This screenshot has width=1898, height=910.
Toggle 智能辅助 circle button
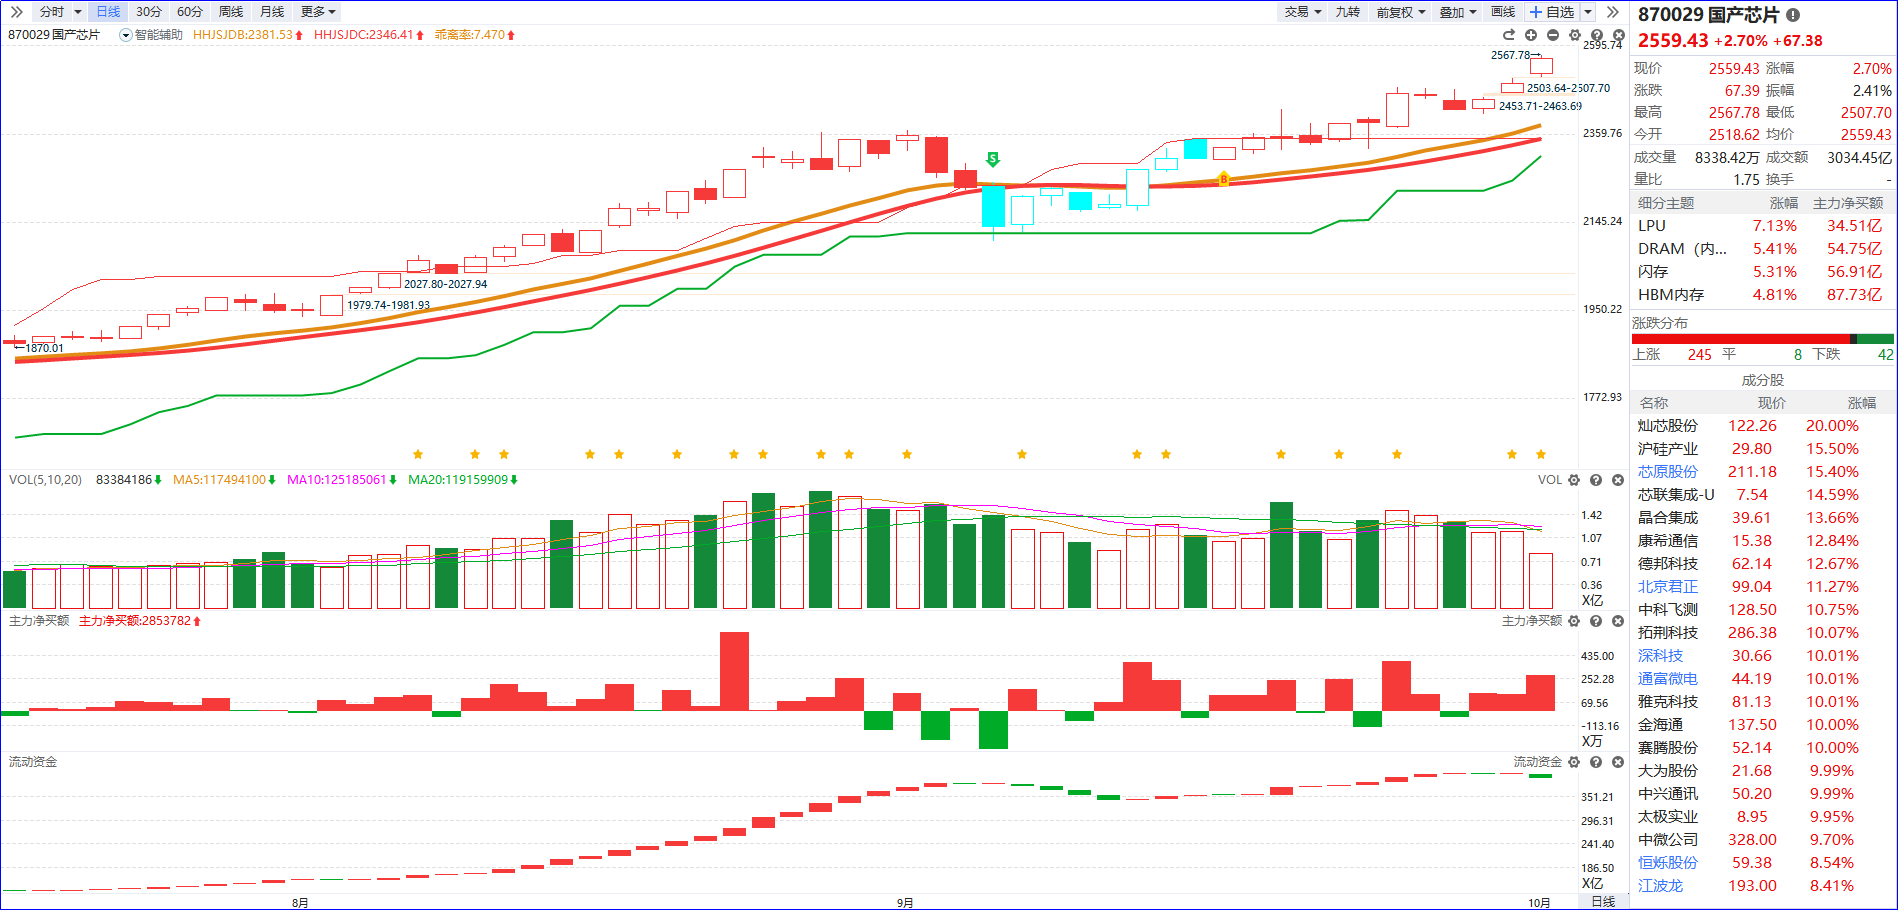pos(126,35)
